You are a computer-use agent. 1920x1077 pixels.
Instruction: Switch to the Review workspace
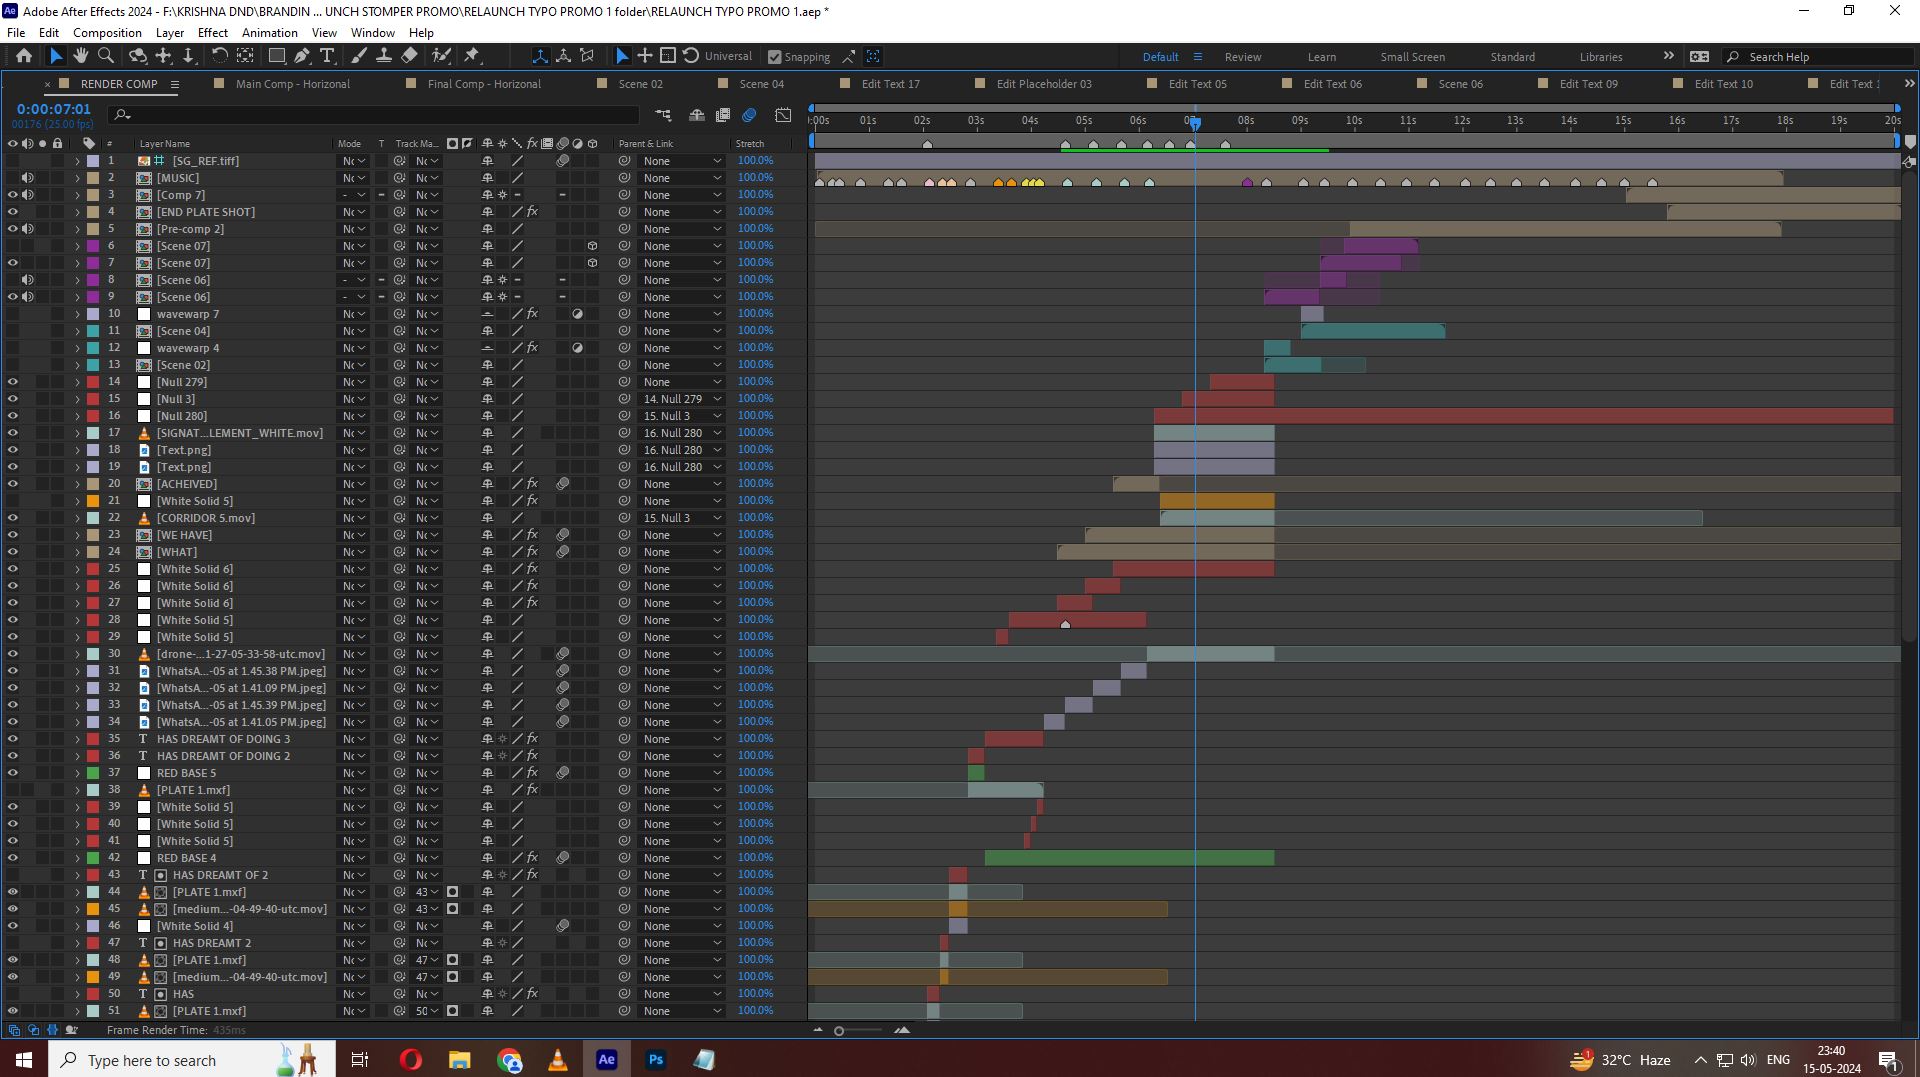1243,57
